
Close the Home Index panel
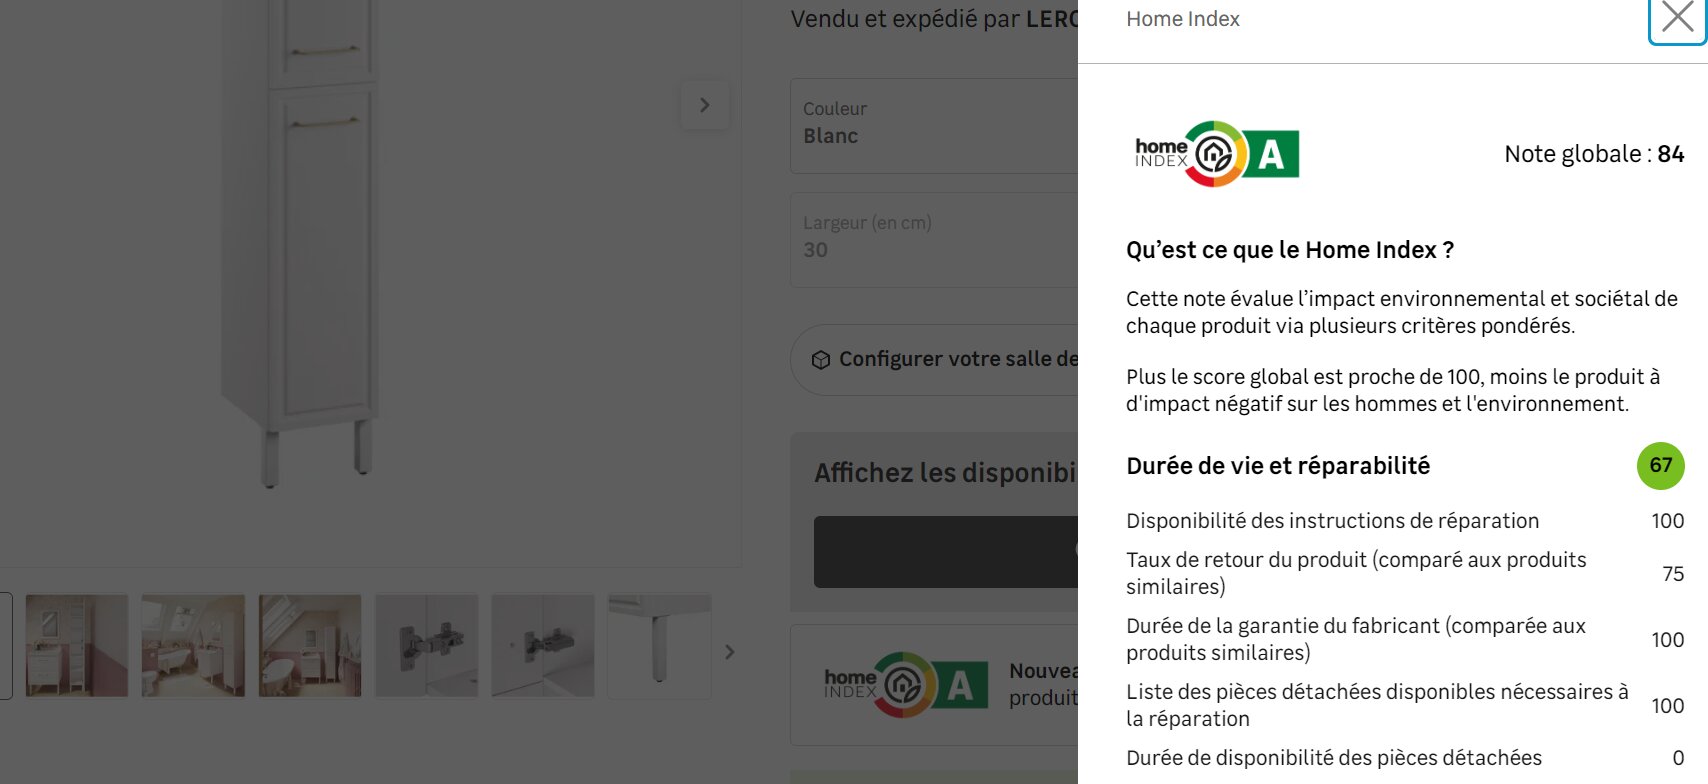tap(1677, 19)
